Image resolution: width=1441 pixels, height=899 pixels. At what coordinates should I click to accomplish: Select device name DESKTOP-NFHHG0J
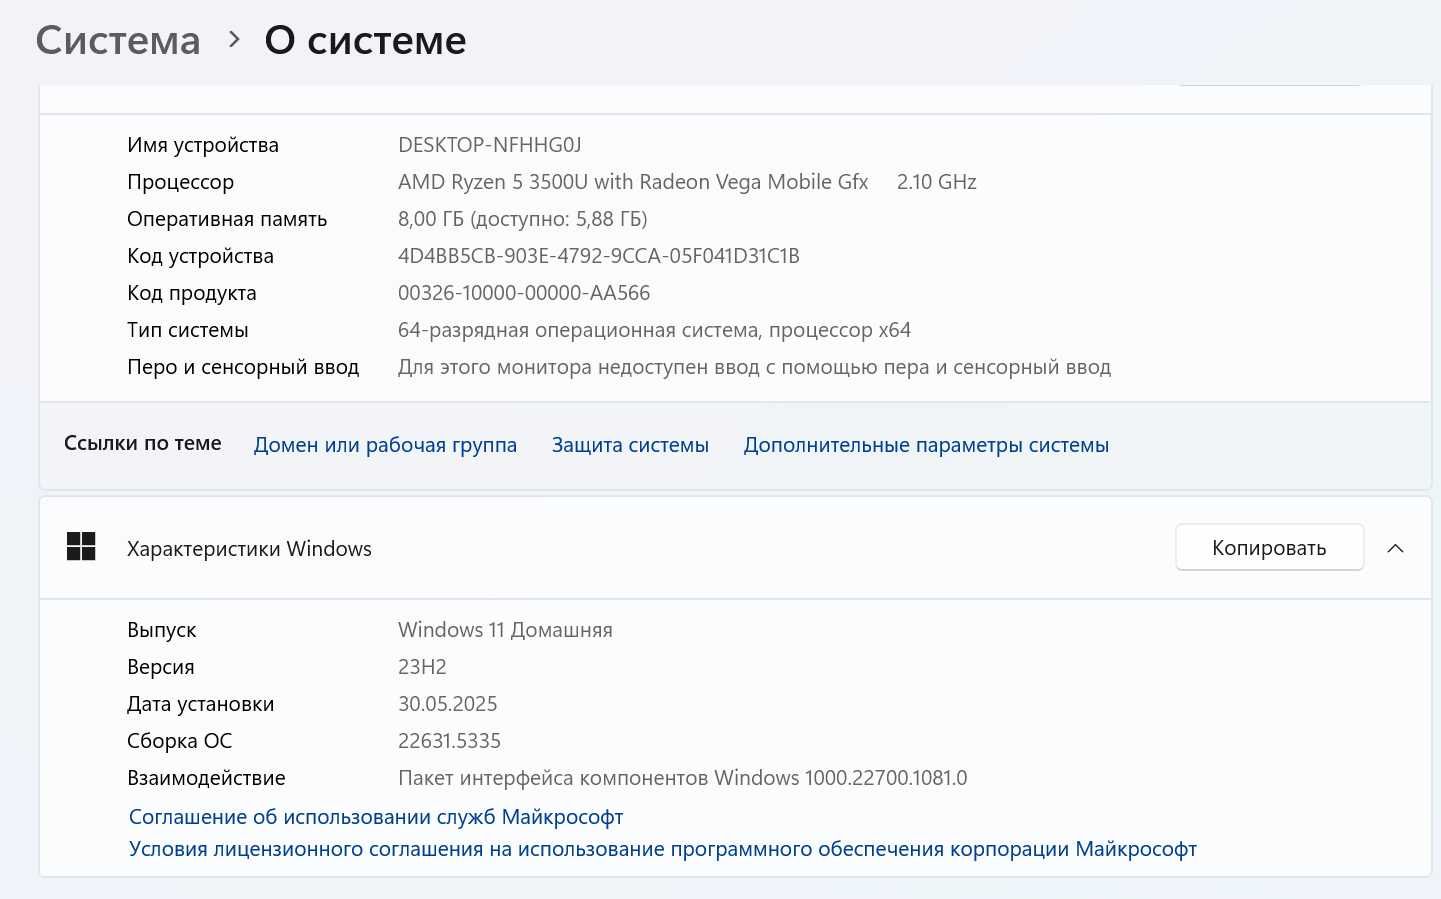pyautogui.click(x=490, y=145)
